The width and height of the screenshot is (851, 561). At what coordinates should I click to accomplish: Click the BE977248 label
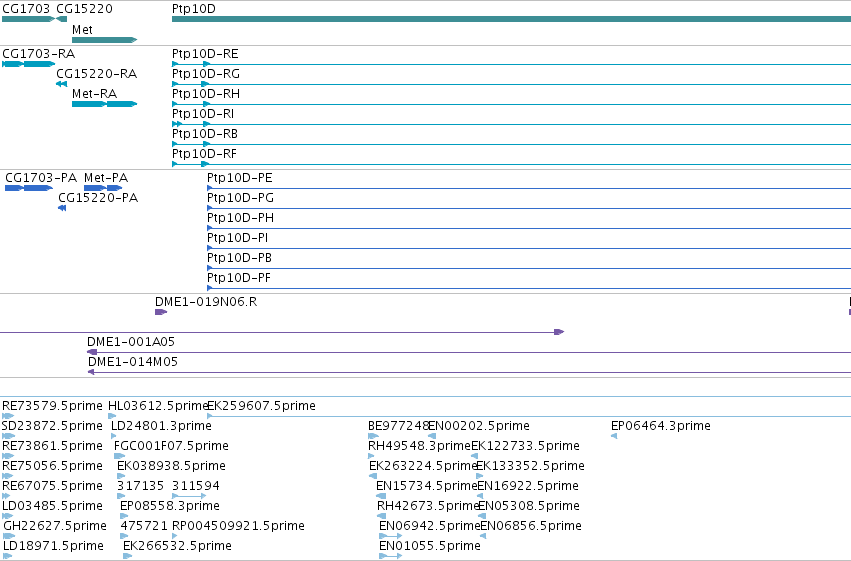click(x=398, y=426)
